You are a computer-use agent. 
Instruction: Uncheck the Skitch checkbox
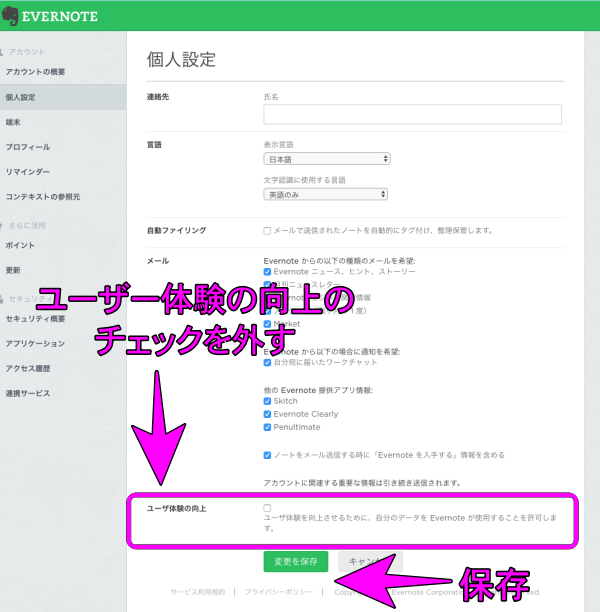[267, 401]
